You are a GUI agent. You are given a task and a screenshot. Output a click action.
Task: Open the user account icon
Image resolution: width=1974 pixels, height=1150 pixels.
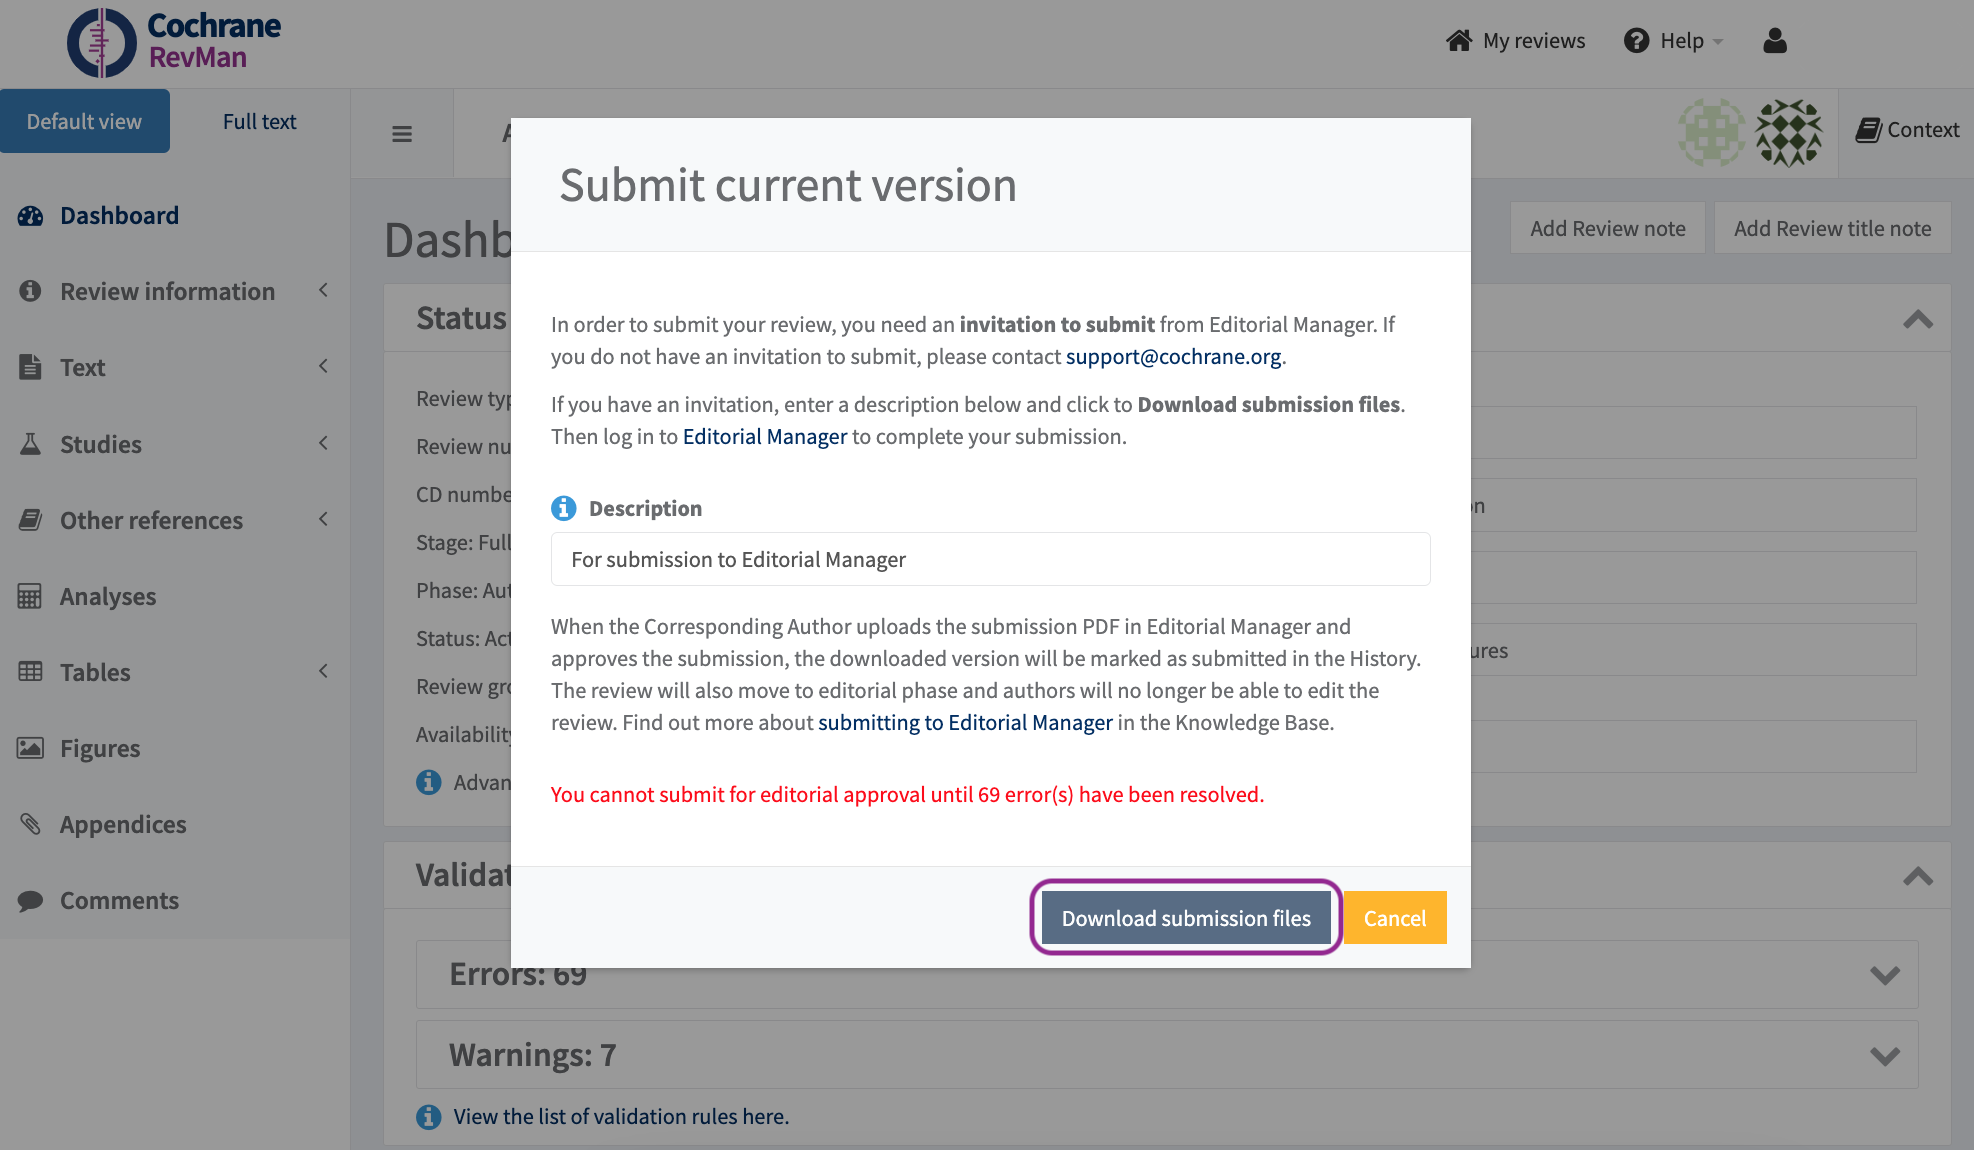pyautogui.click(x=1775, y=41)
